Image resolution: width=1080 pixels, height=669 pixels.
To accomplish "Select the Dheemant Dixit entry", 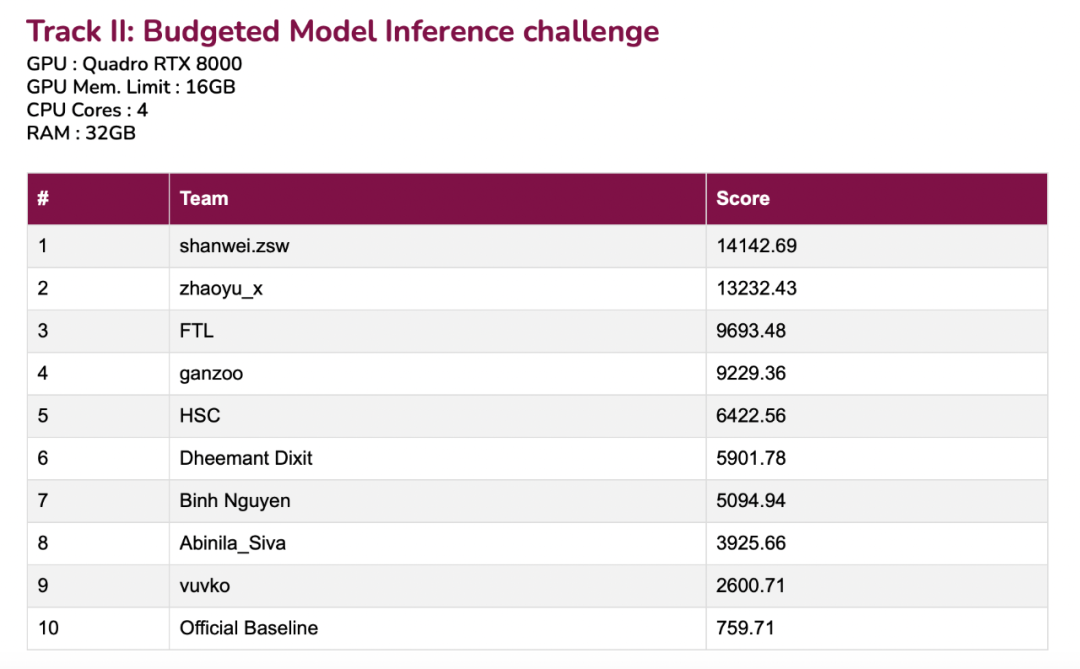I will point(246,458).
